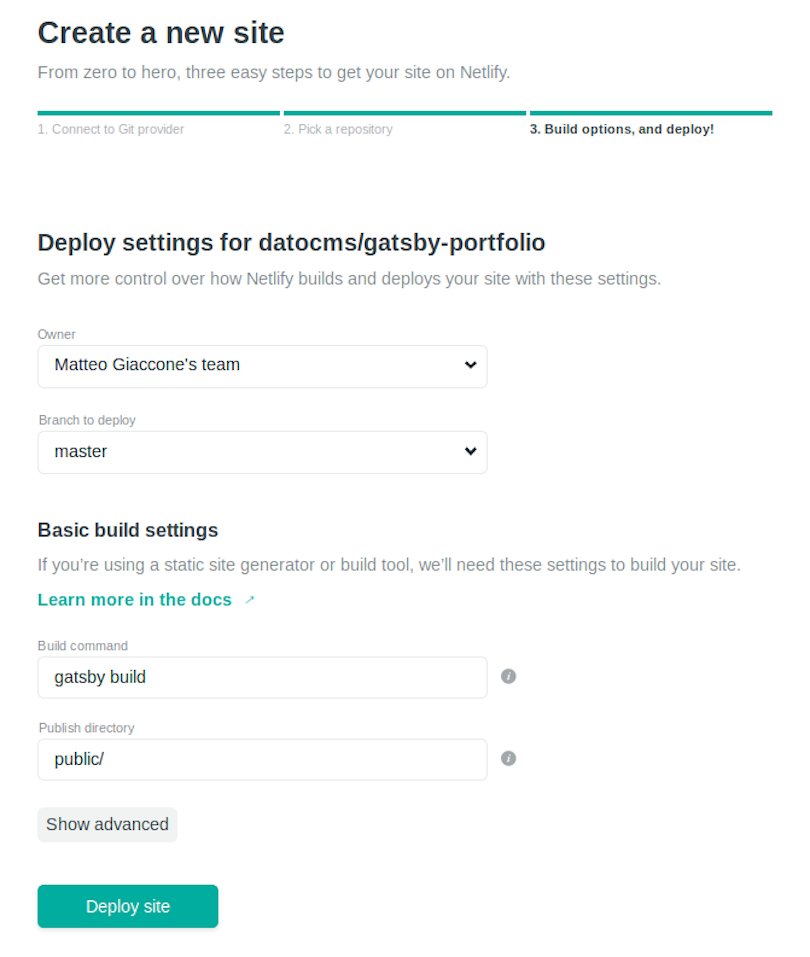
Task: Click the Create a new site heading
Action: tap(161, 33)
